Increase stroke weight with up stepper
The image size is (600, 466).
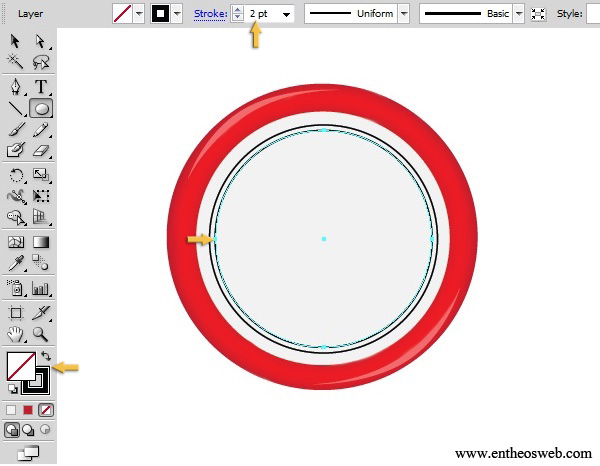pos(237,10)
